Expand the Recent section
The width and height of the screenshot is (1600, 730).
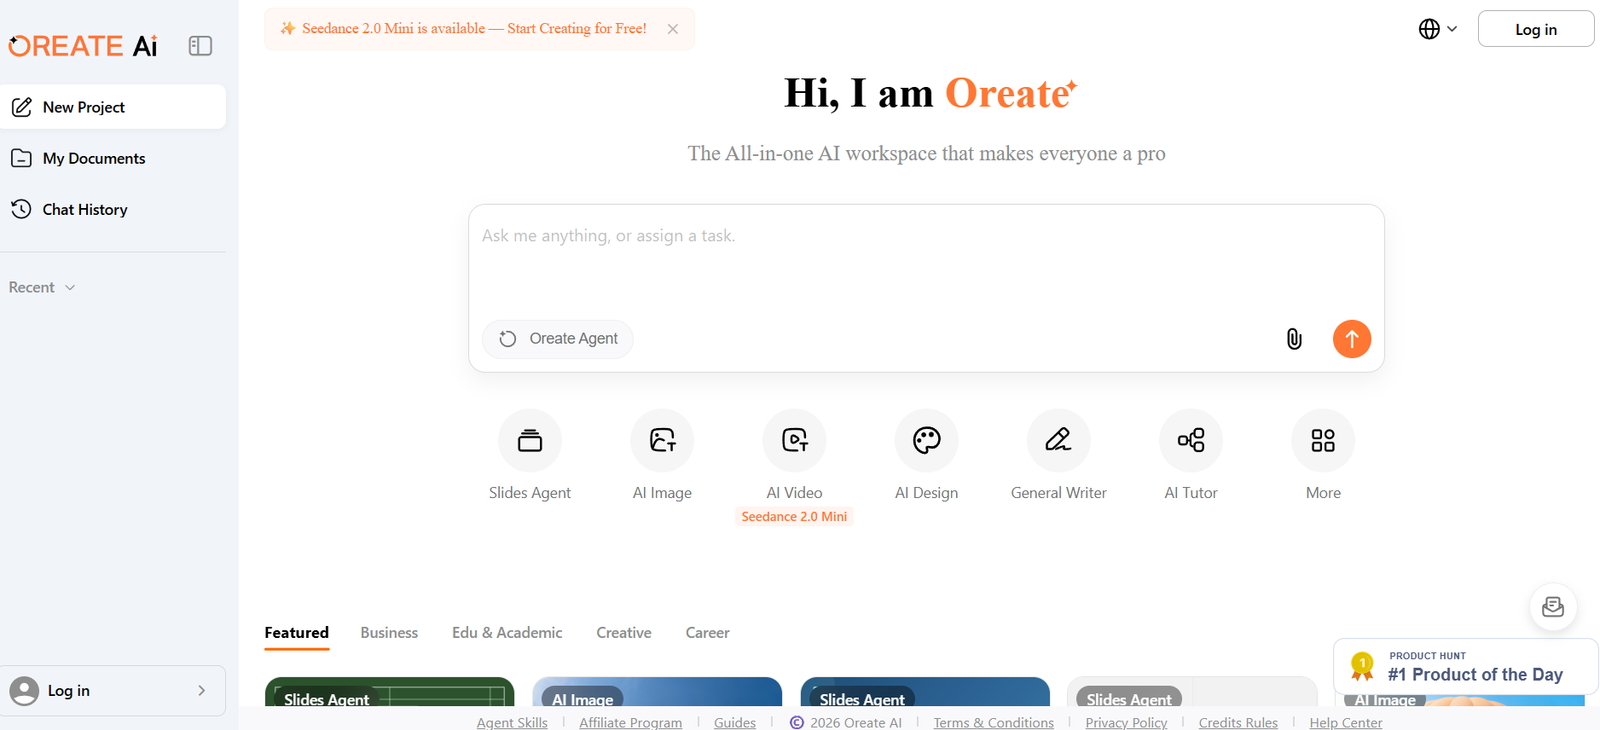pyautogui.click(x=42, y=287)
